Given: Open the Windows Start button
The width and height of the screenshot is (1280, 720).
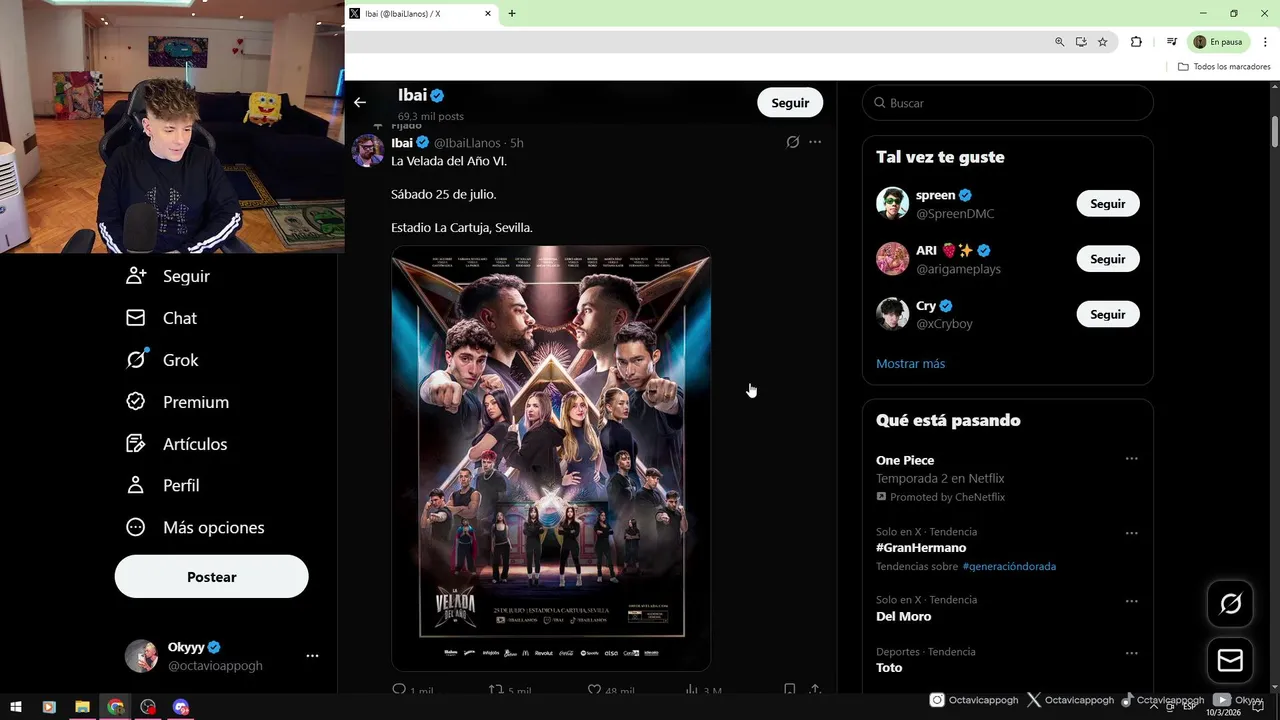Looking at the screenshot, I should tap(16, 707).
